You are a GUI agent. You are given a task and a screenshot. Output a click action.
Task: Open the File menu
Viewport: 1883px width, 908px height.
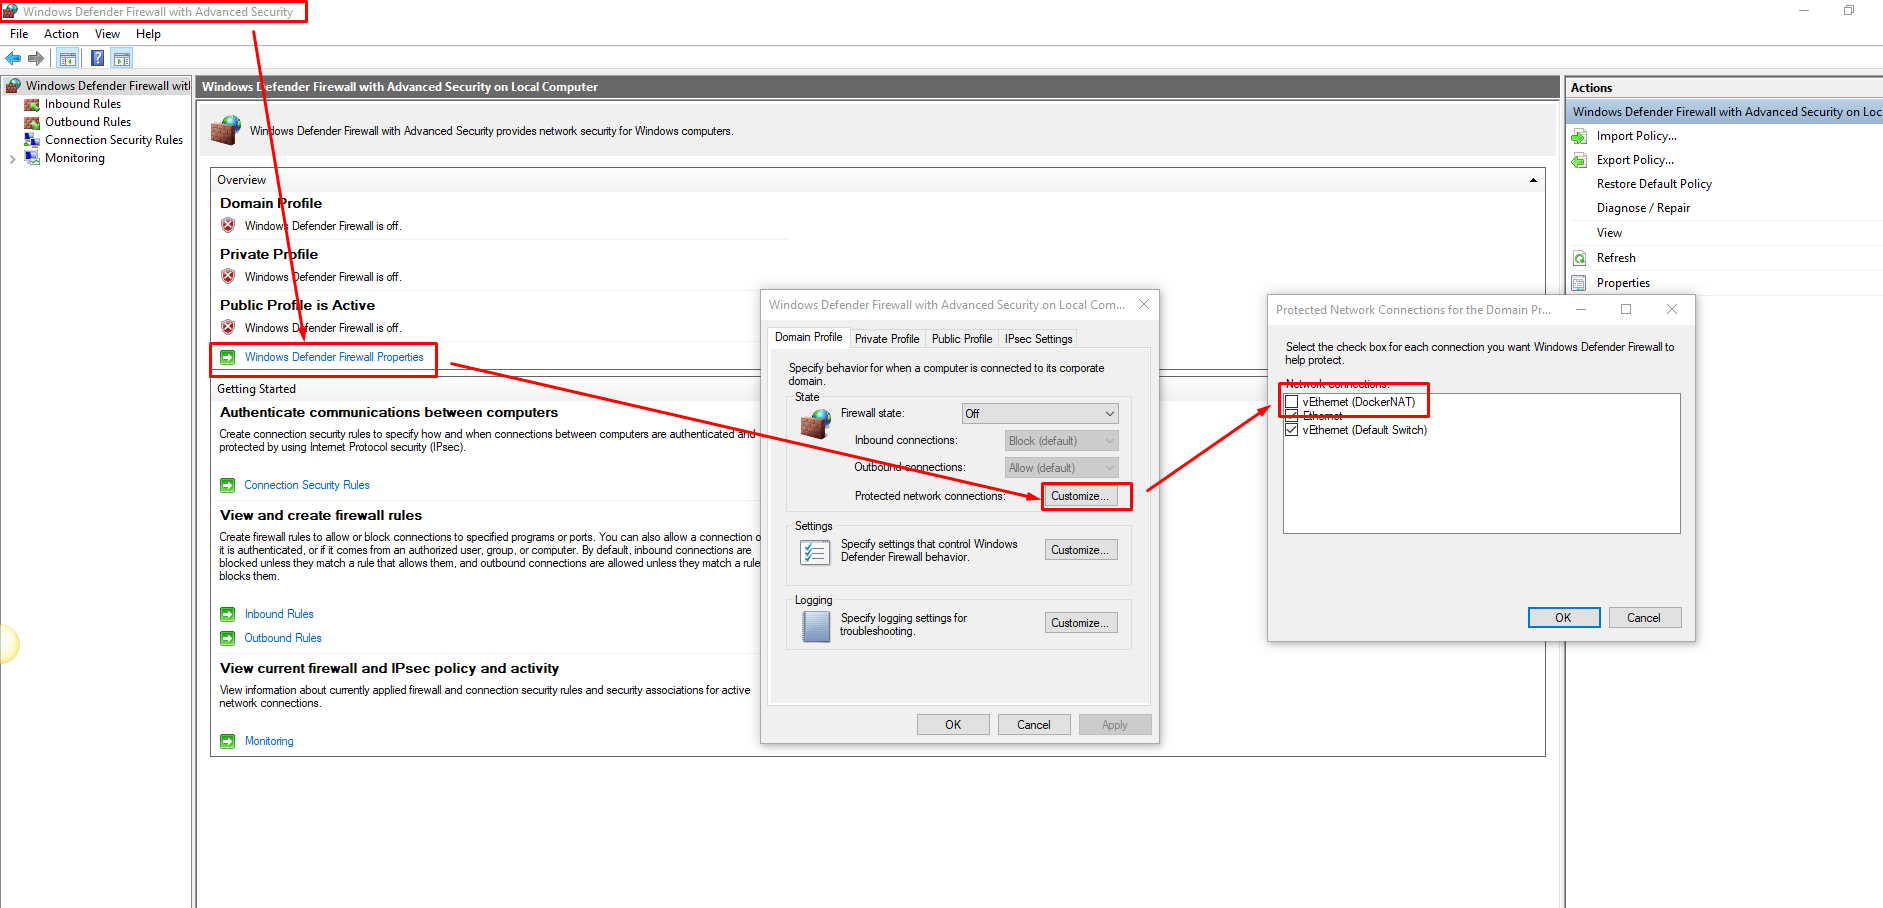19,34
